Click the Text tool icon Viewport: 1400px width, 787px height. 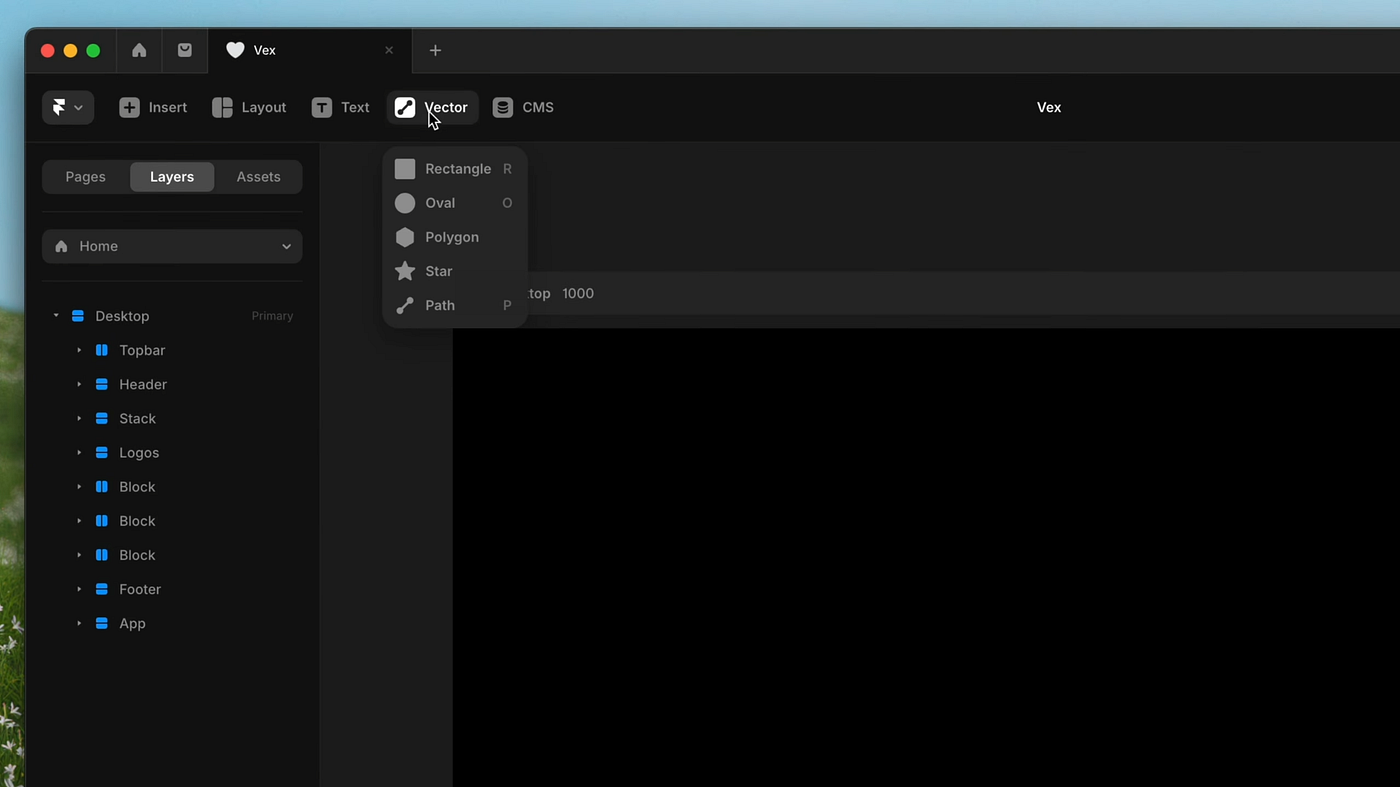321,107
